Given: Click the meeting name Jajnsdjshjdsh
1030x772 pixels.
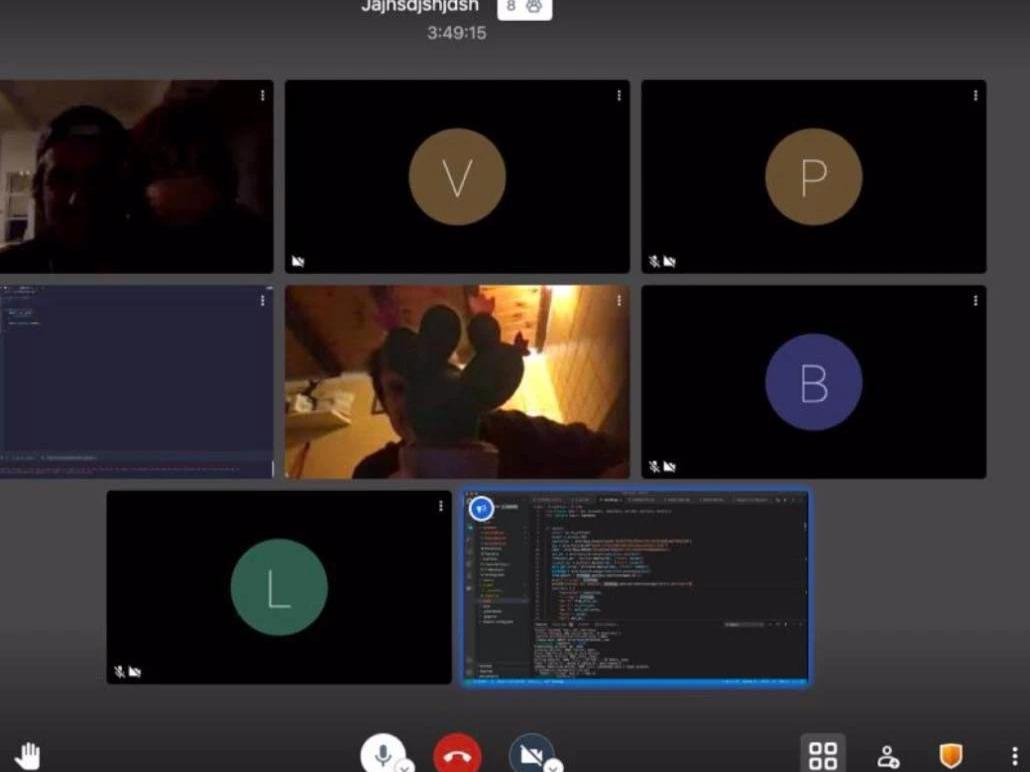Looking at the screenshot, I should (420, 7).
